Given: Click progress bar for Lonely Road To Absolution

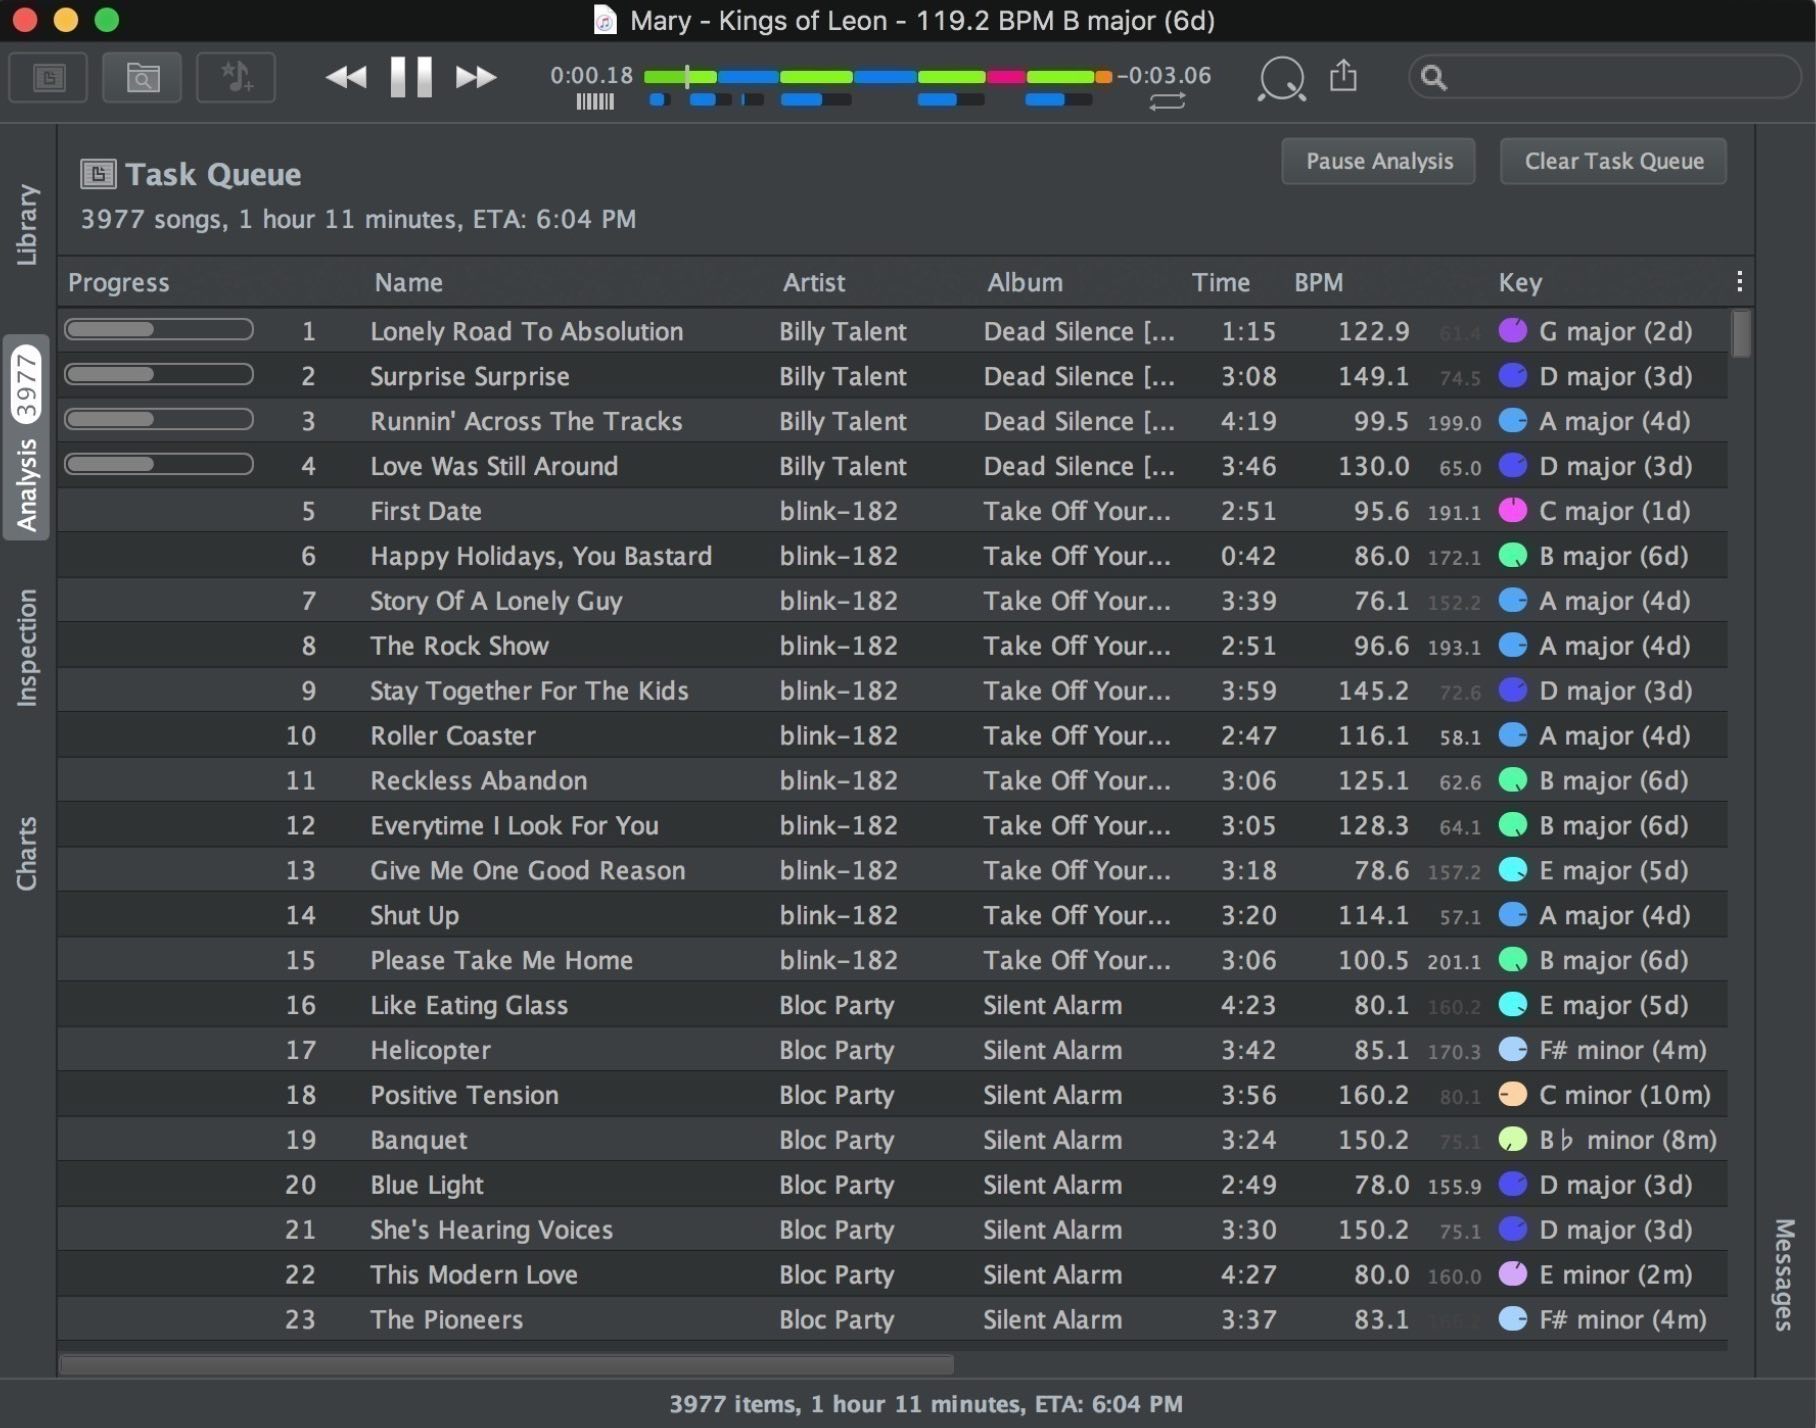Looking at the screenshot, I should click(x=158, y=329).
